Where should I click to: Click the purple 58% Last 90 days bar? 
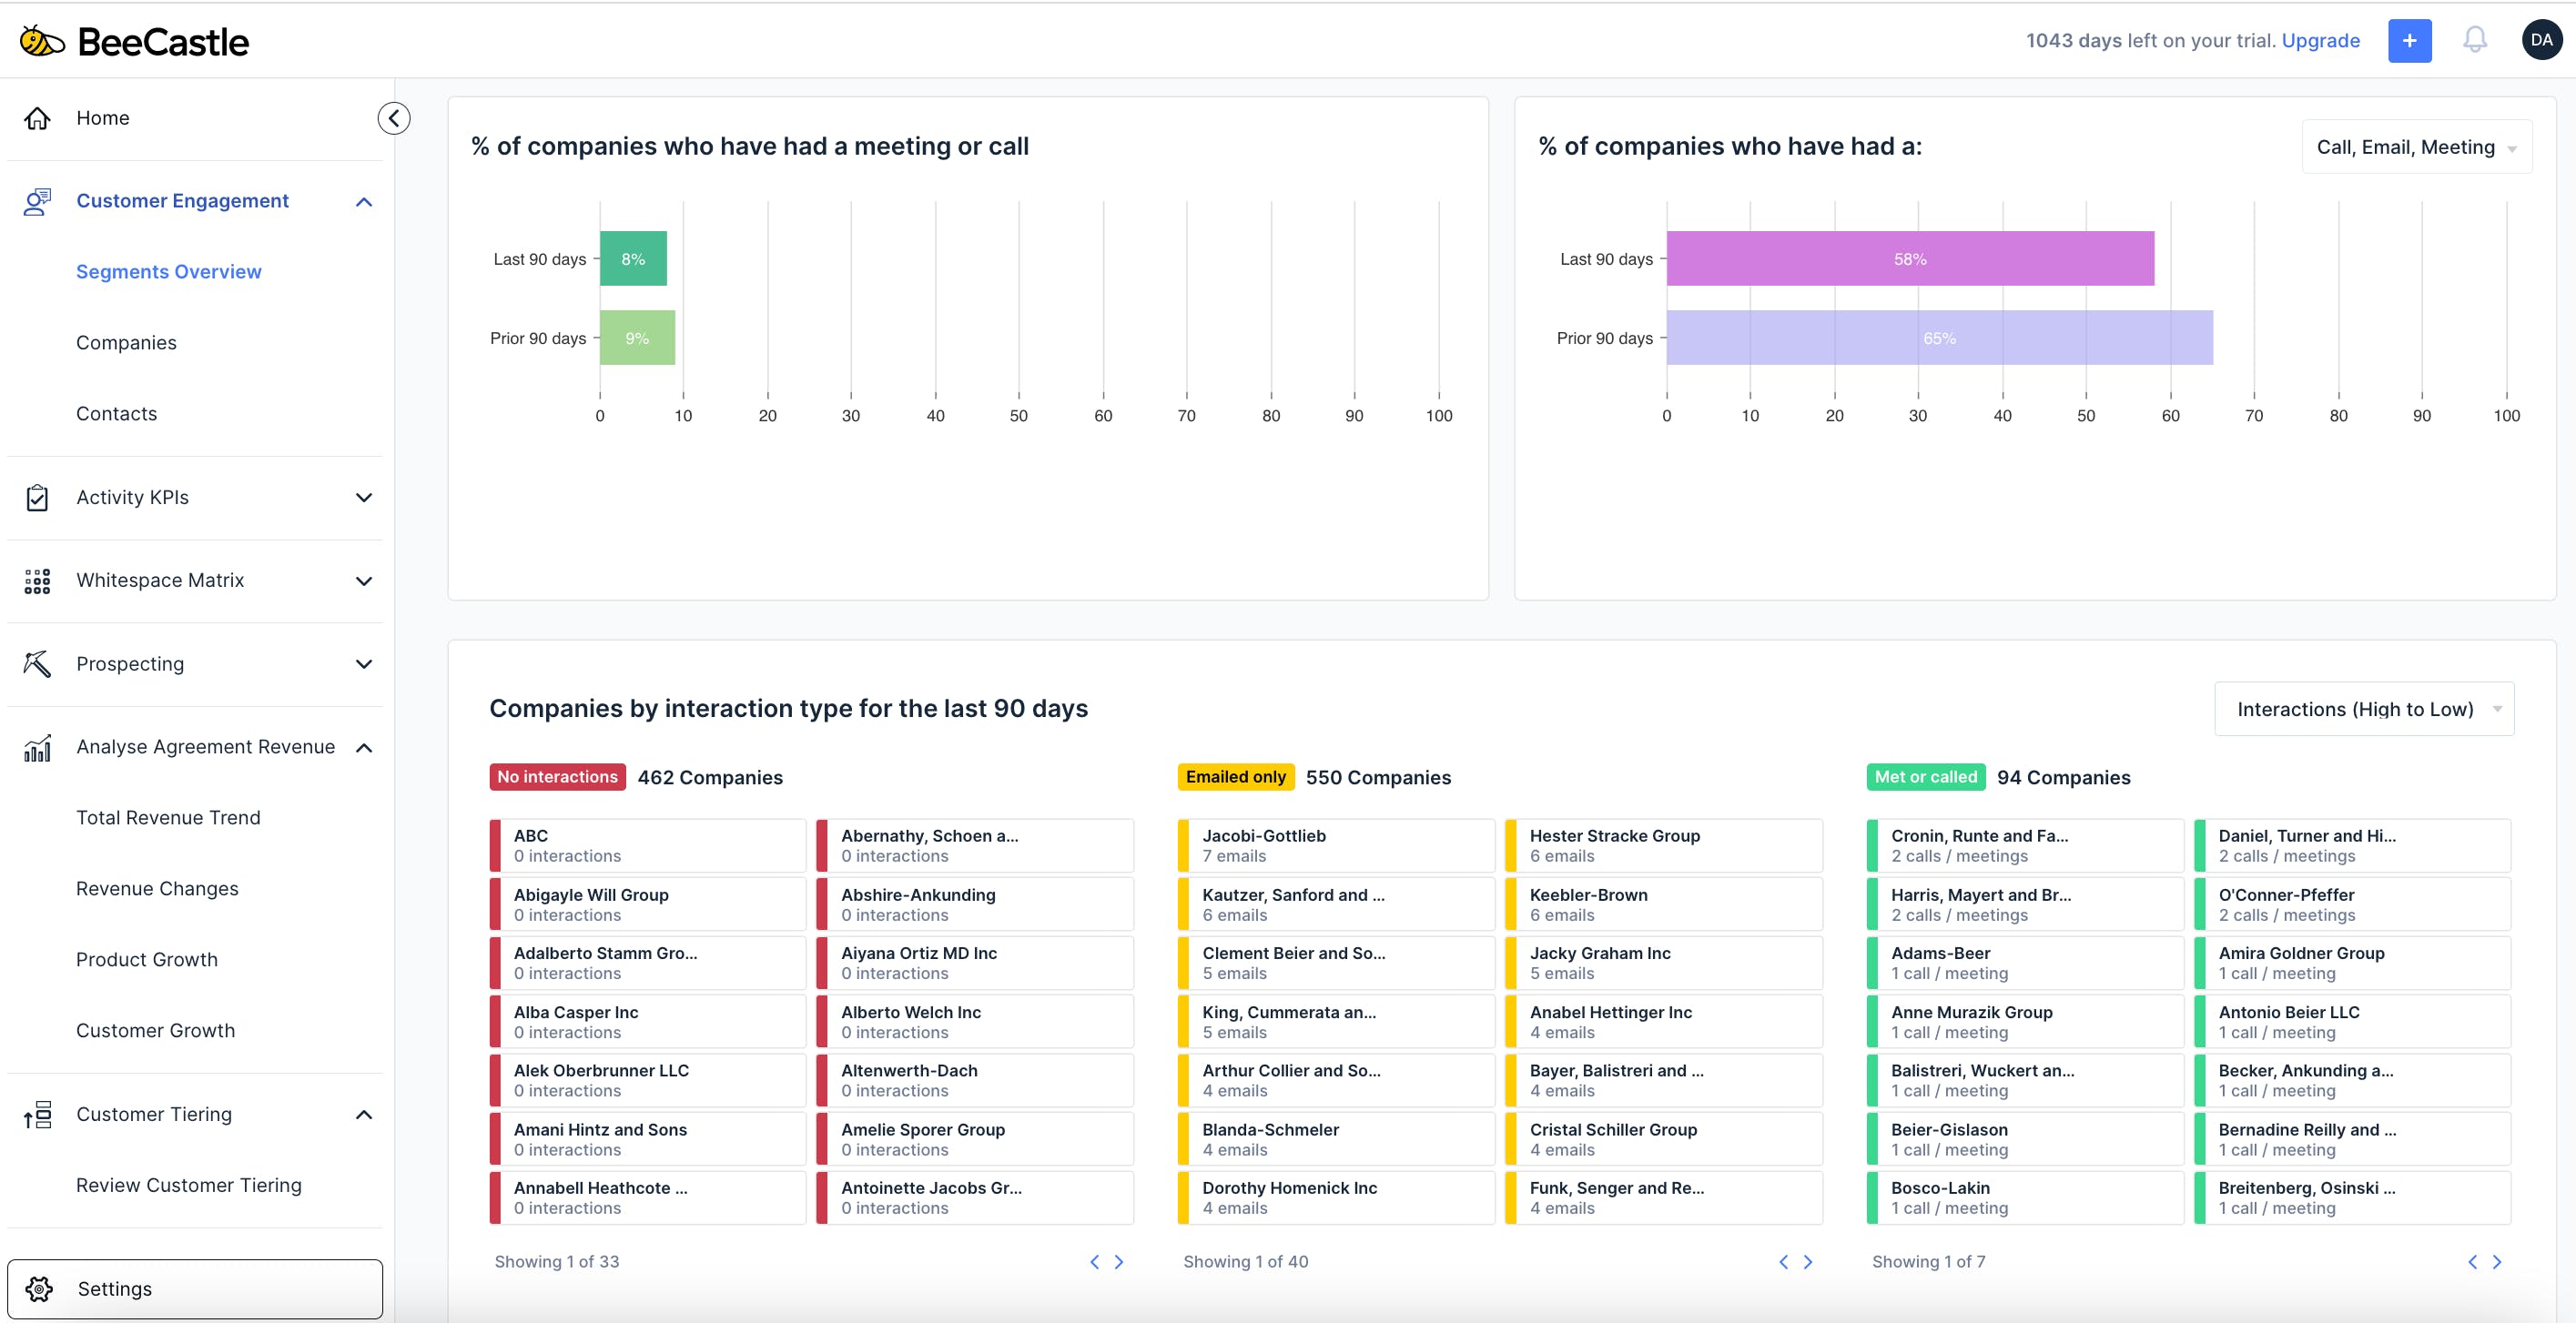tap(1909, 259)
